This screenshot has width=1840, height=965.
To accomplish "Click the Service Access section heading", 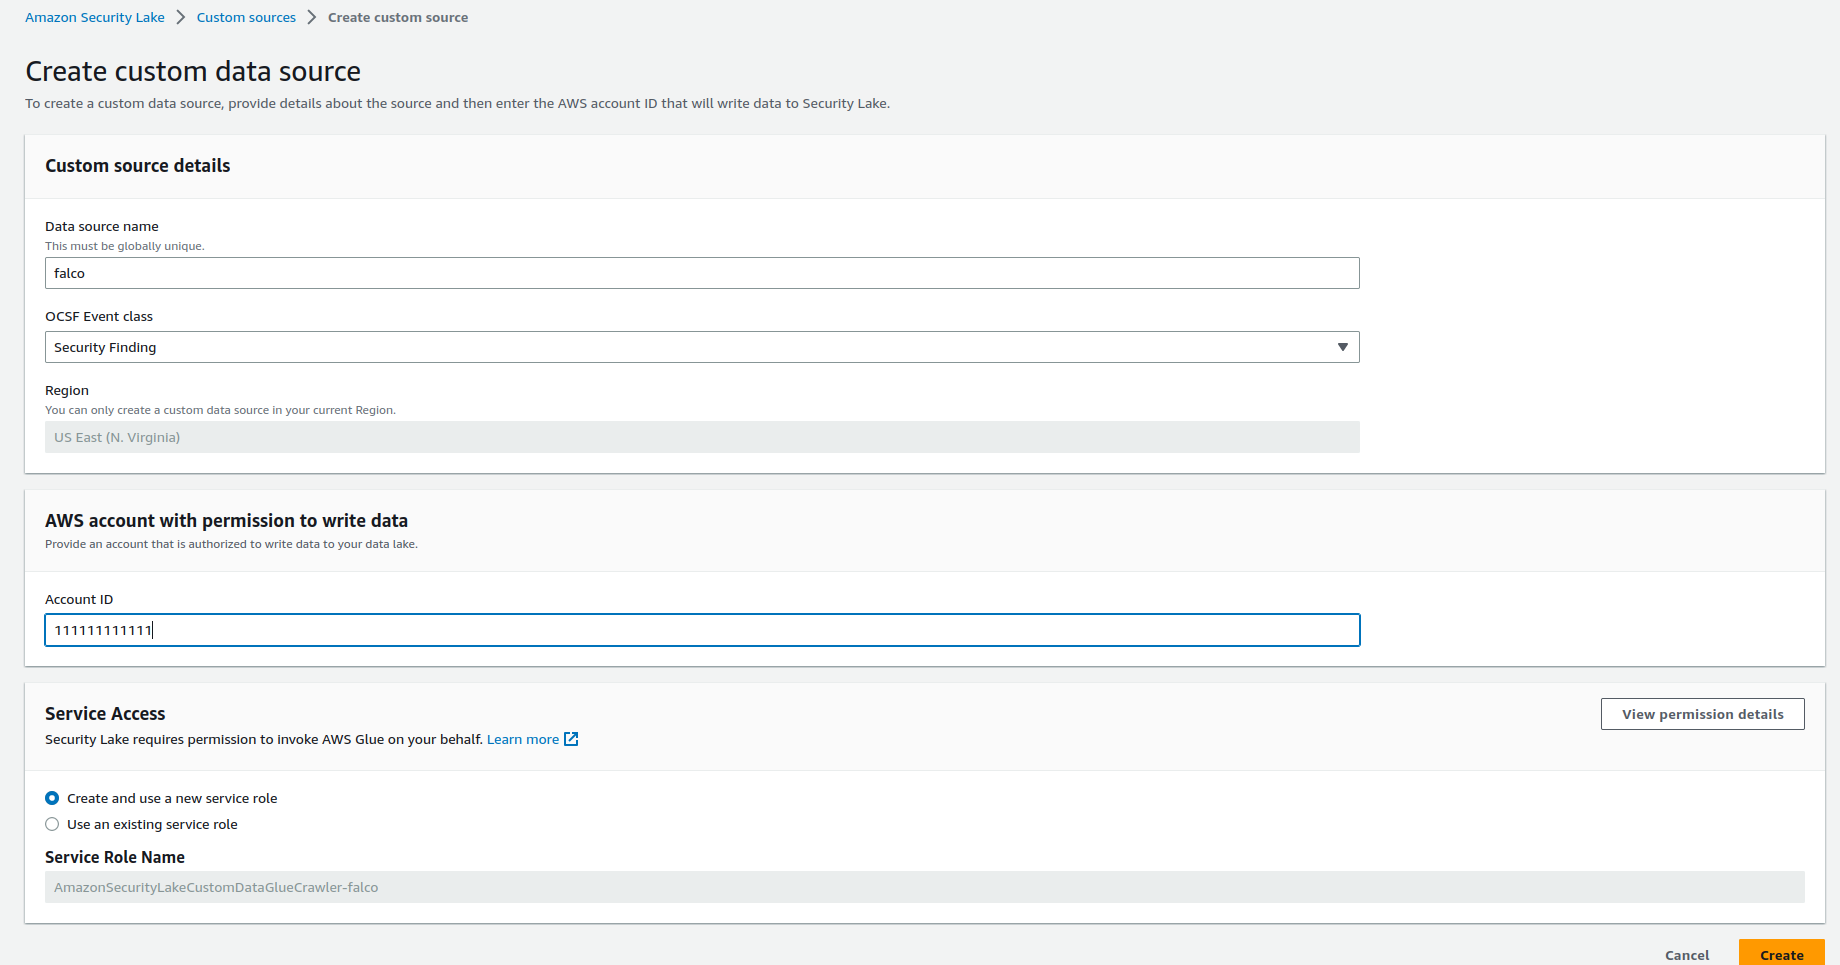I will click(105, 714).
